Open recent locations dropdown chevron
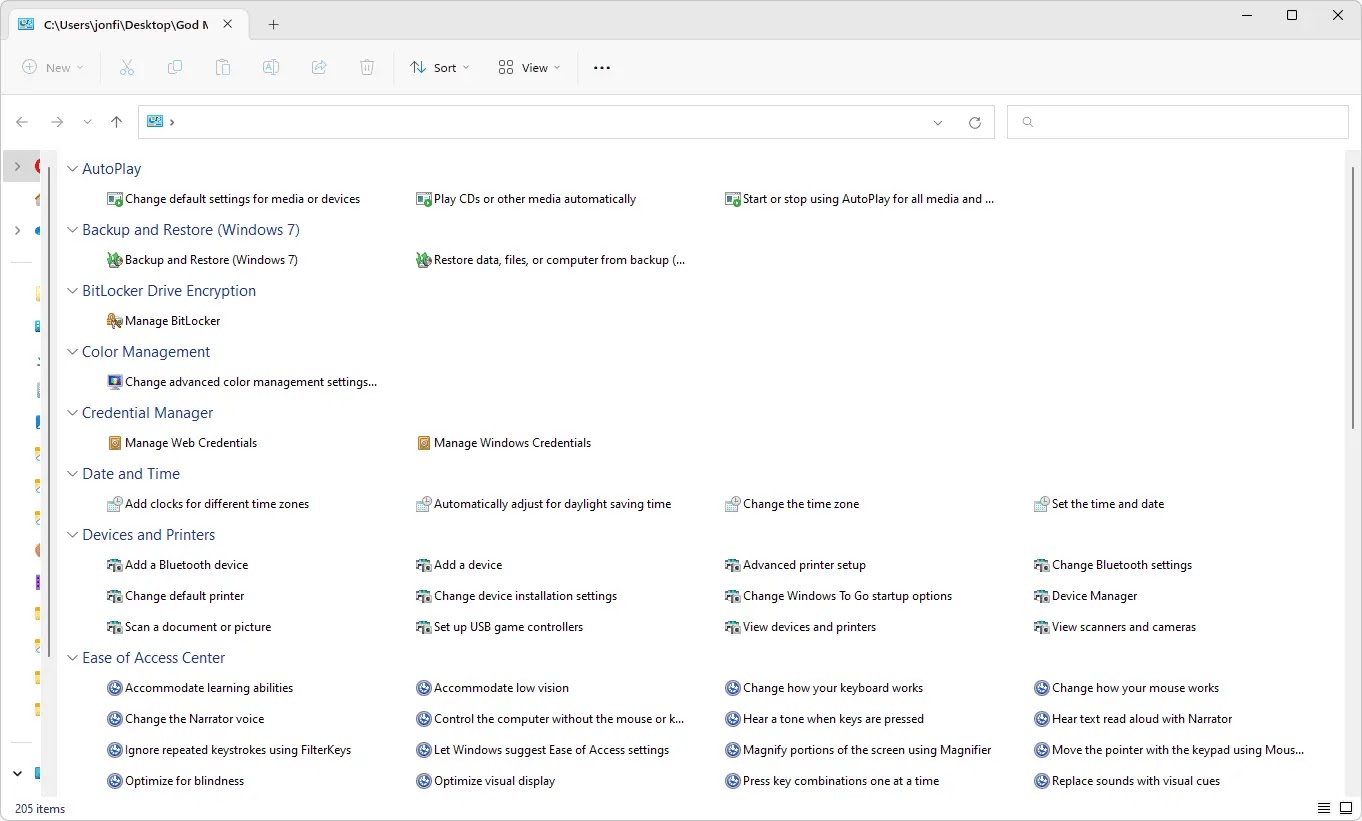 87,122
